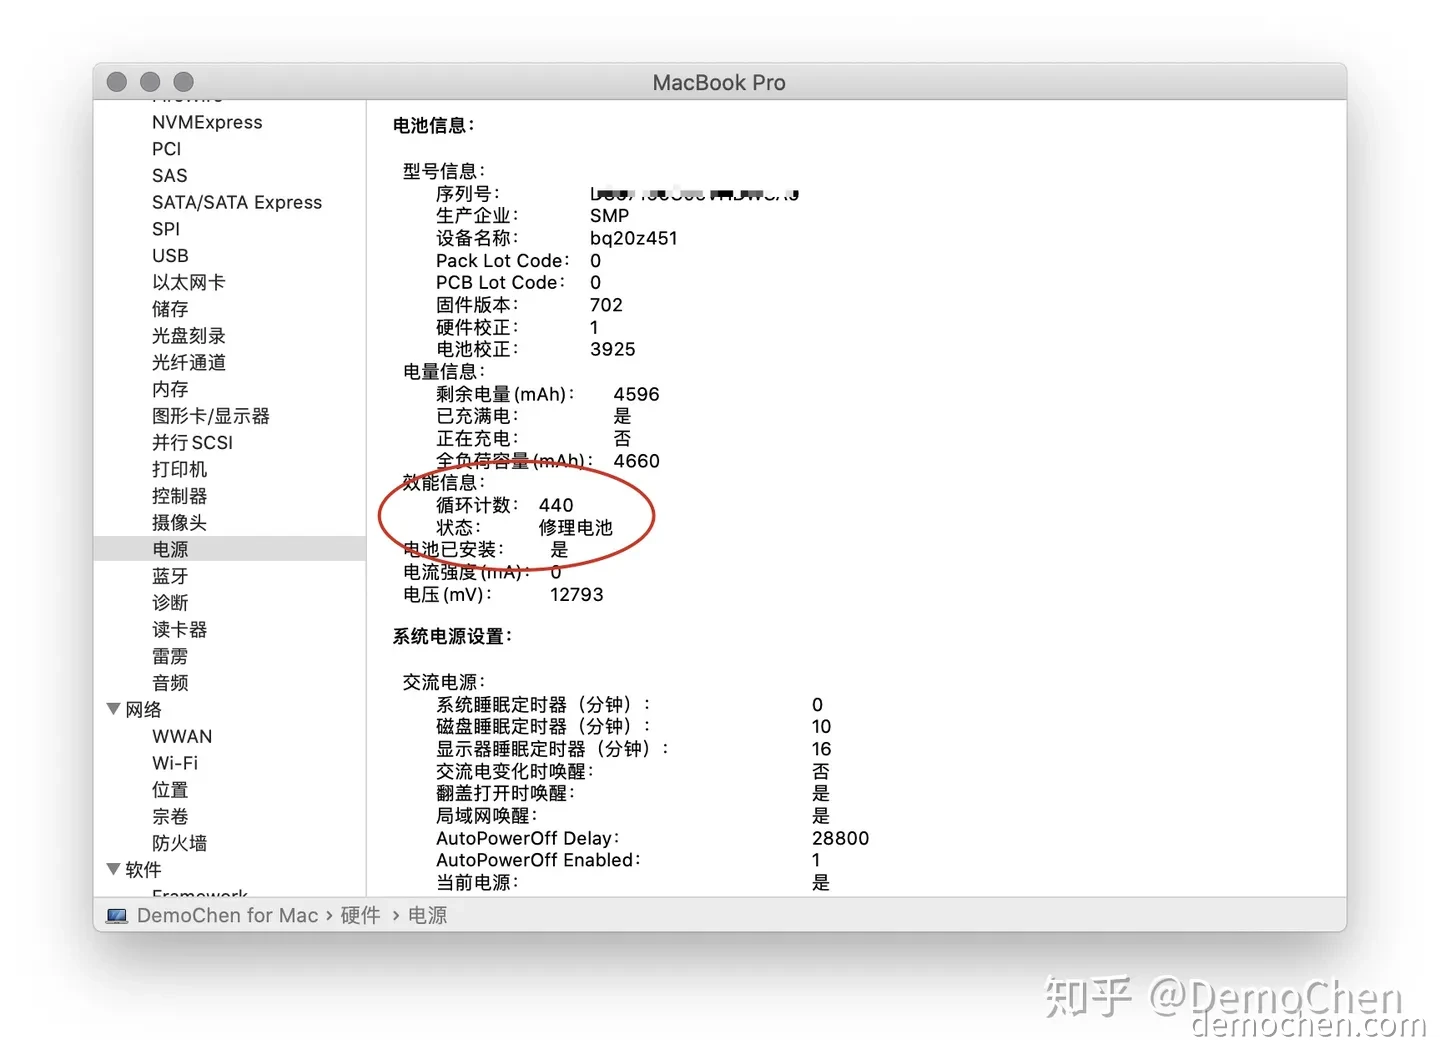
Task: Click the 磁盘睡眠定时器 value 10
Action: point(821,727)
